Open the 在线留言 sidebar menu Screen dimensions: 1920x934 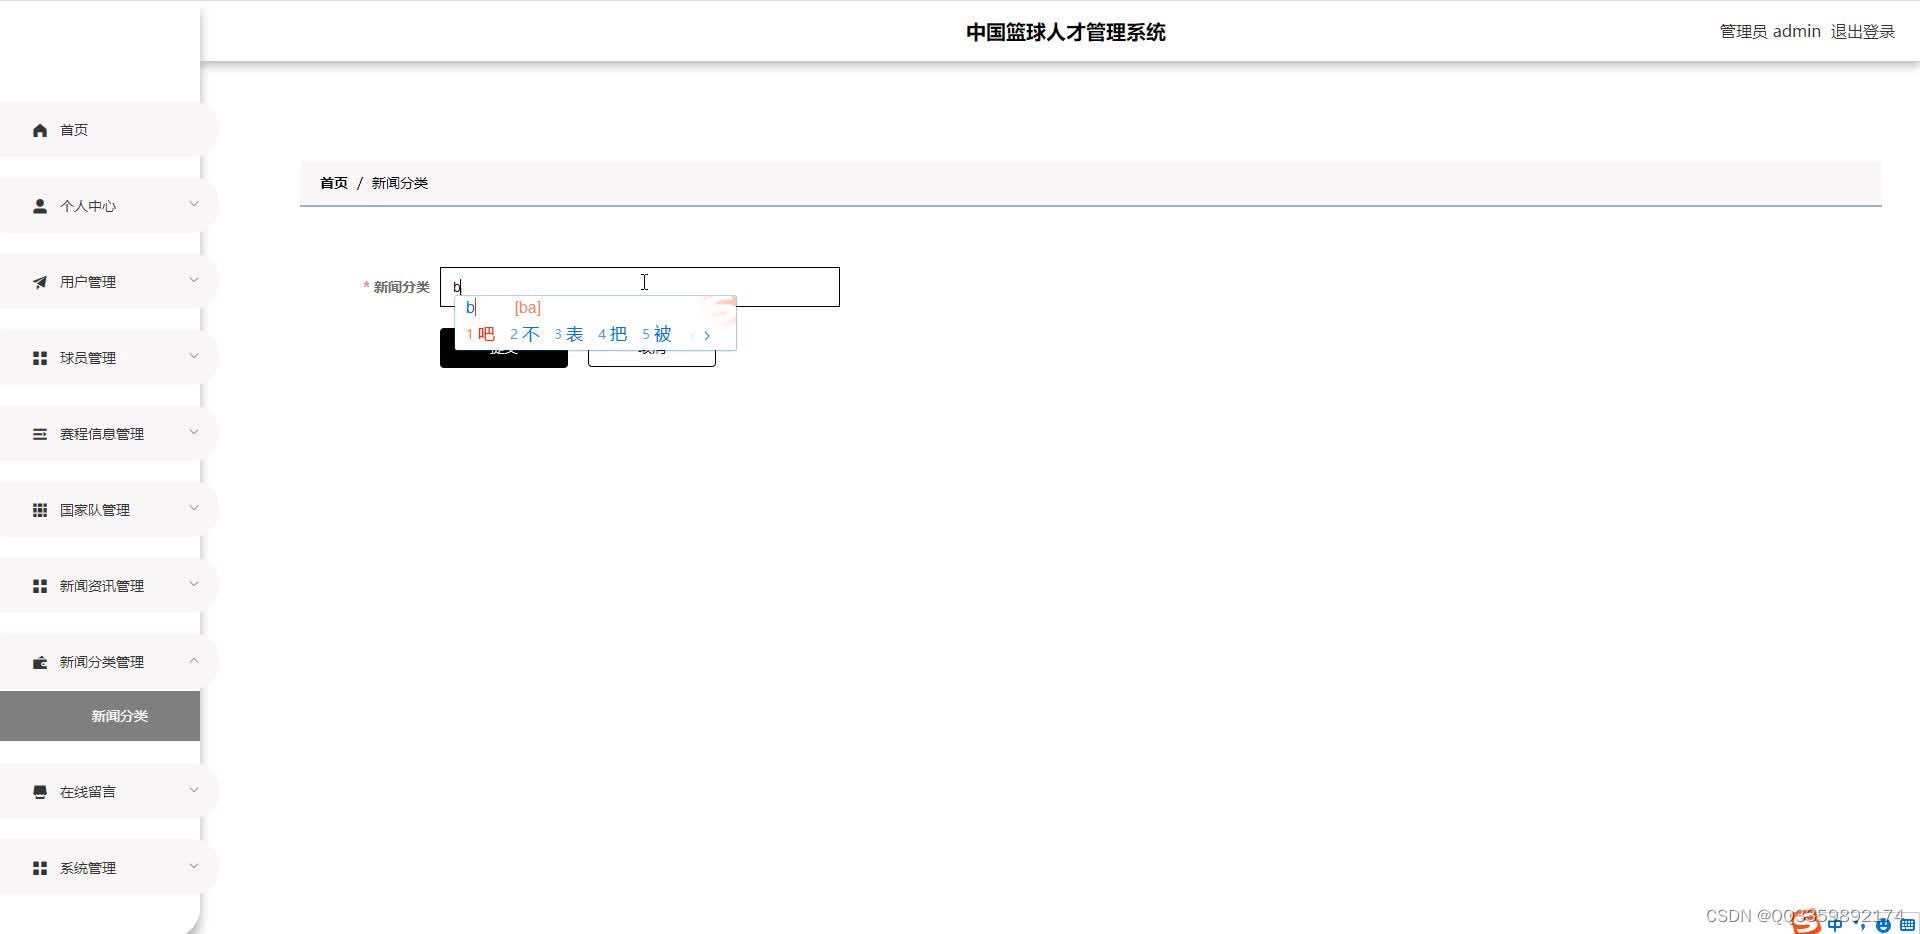pos(108,792)
